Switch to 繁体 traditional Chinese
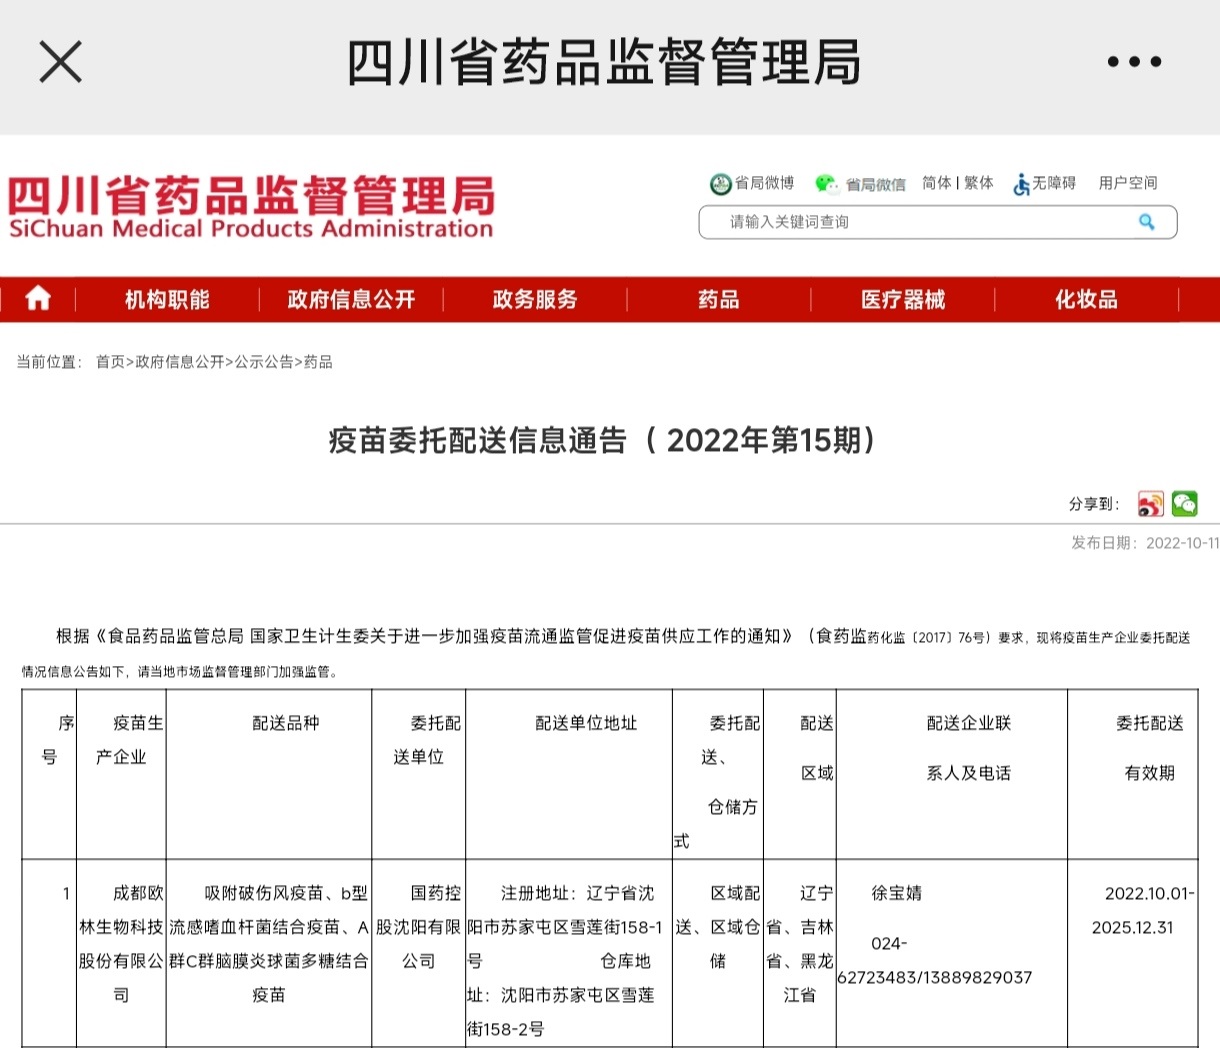The height and width of the screenshot is (1048, 1220). 979,183
